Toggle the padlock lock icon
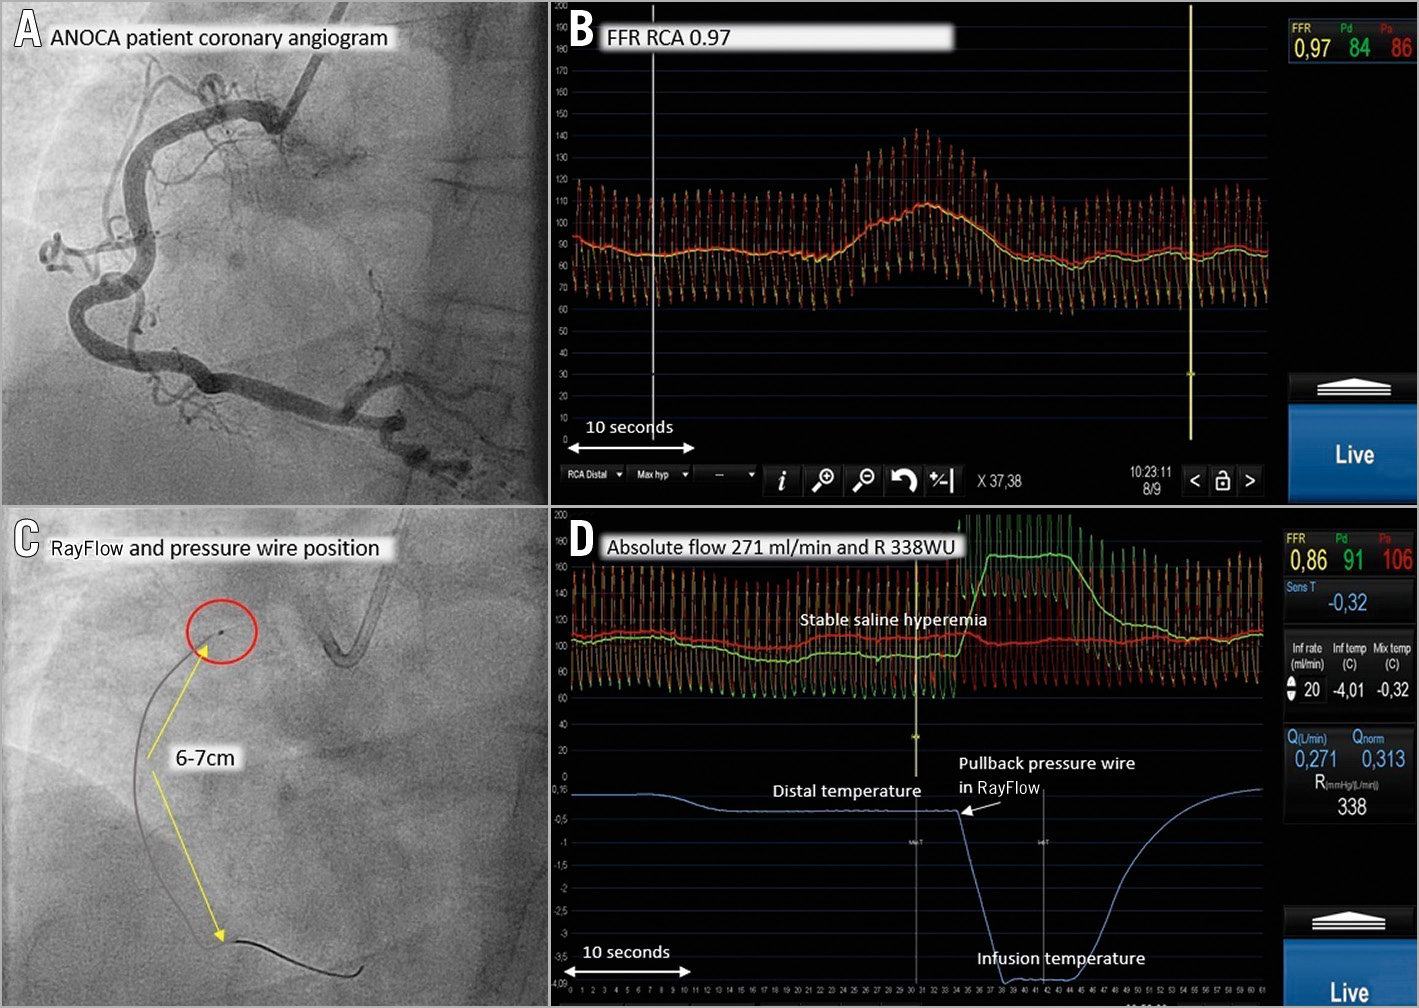Screen dimensions: 1419x1008 (x=1222, y=481)
